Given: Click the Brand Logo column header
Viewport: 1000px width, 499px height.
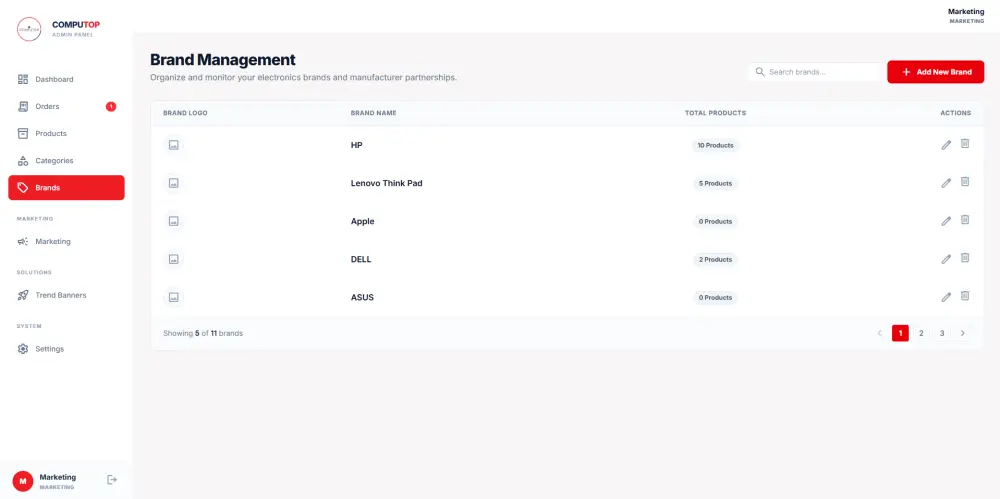Looking at the screenshot, I should tap(185, 113).
